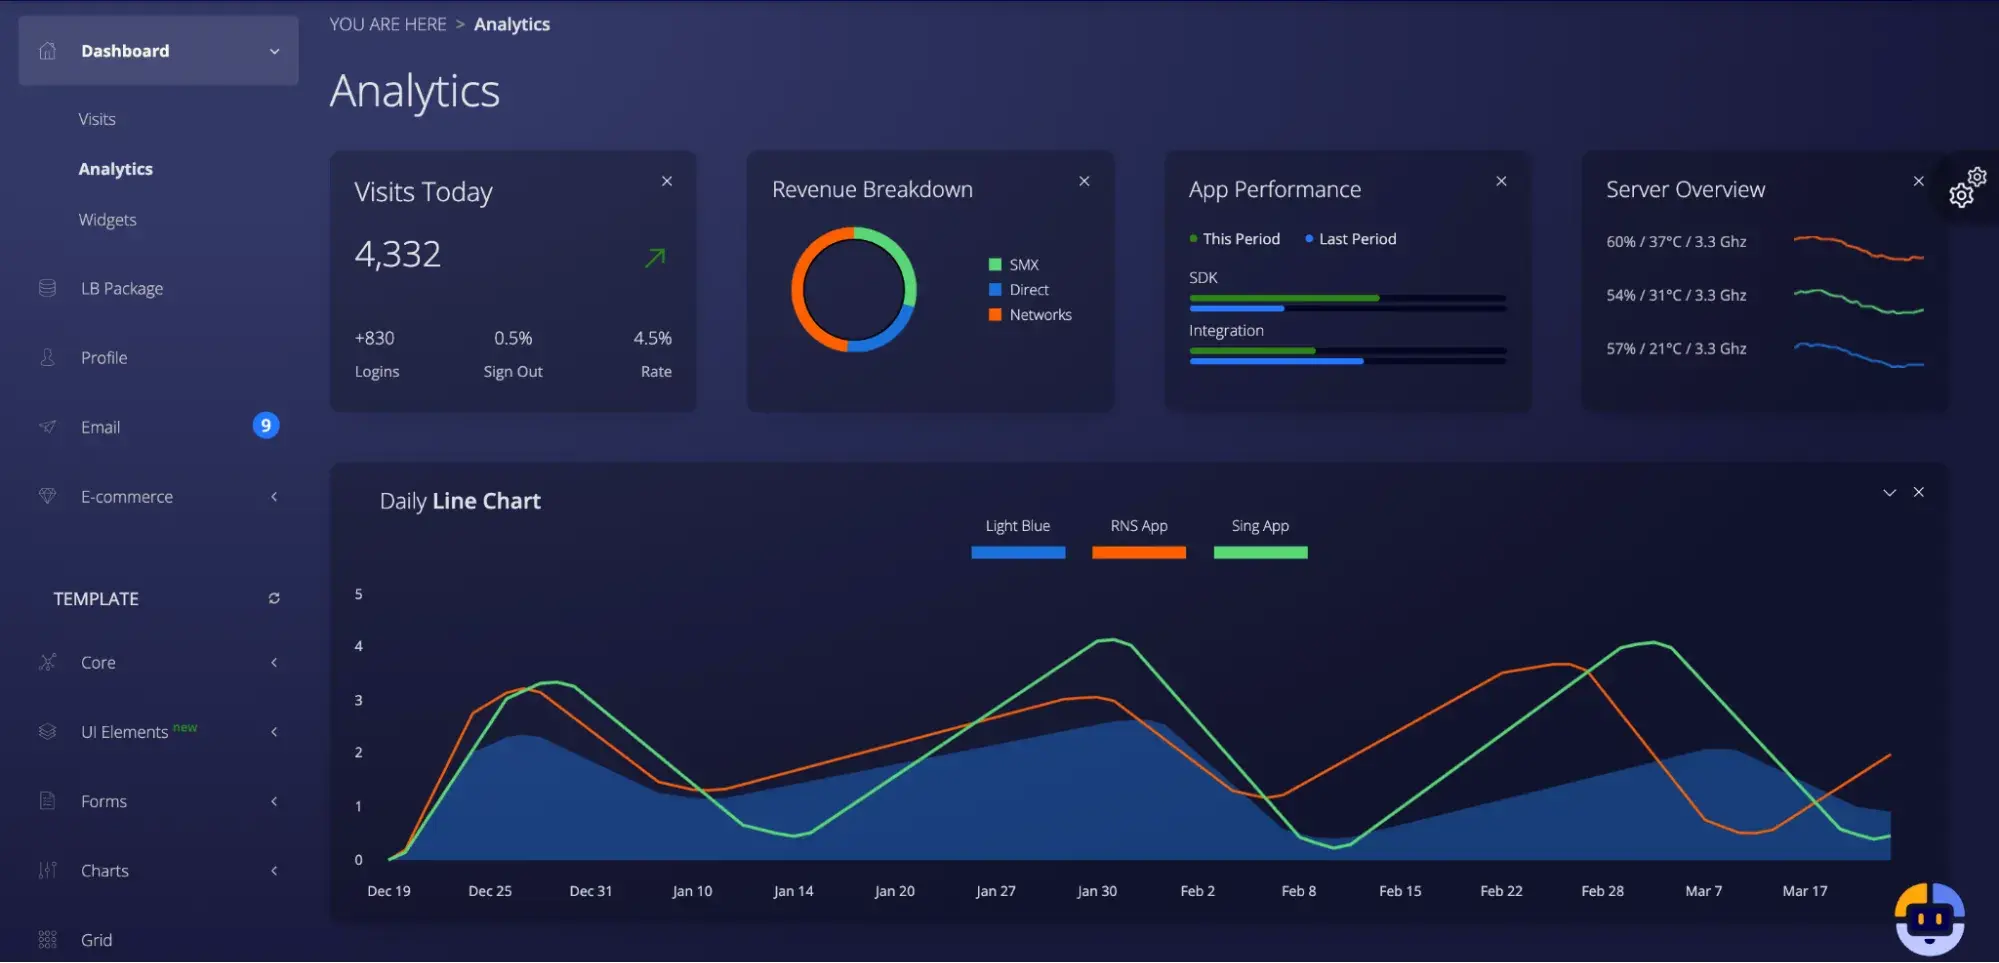1999x963 pixels.
Task: Click the Profile user icon
Action: click(x=47, y=357)
